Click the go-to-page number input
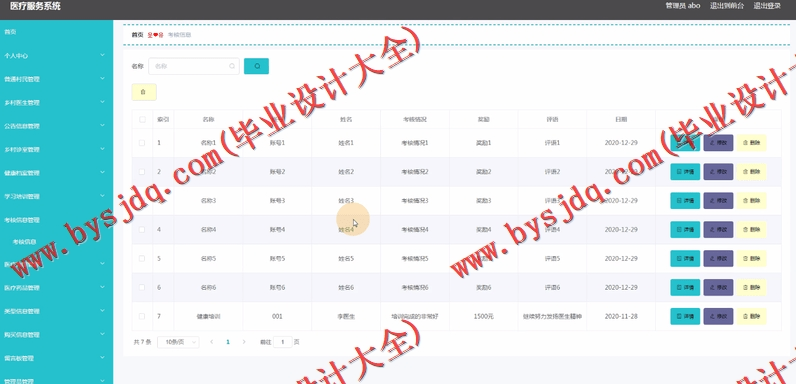Image resolution: width=796 pixels, height=384 pixels. (283, 342)
